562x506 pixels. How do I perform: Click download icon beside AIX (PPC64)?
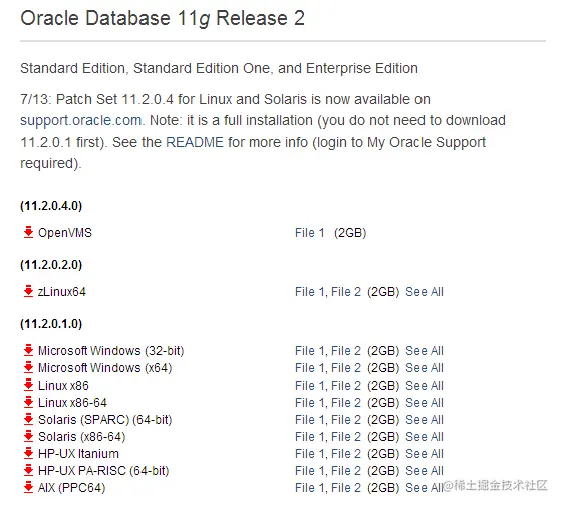[x=28, y=487]
